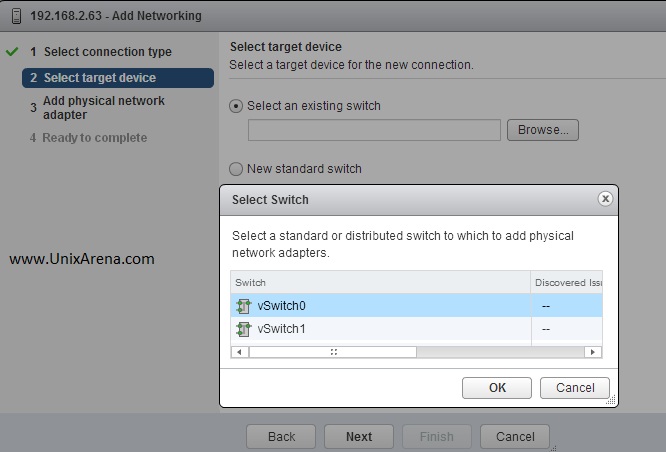This screenshot has width=666, height=452.
Task: Click the Browse... button
Action: click(x=543, y=130)
